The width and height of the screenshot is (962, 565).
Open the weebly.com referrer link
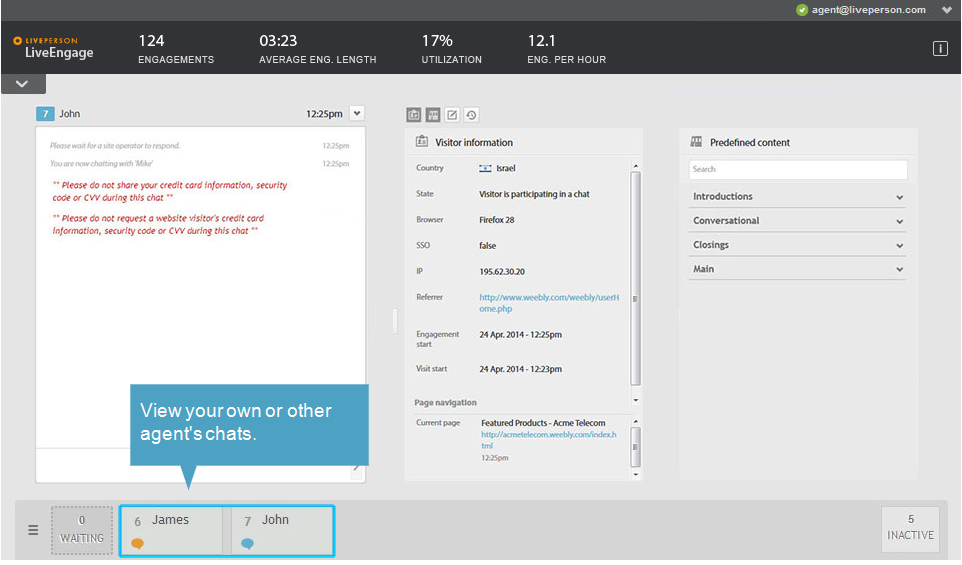[548, 303]
